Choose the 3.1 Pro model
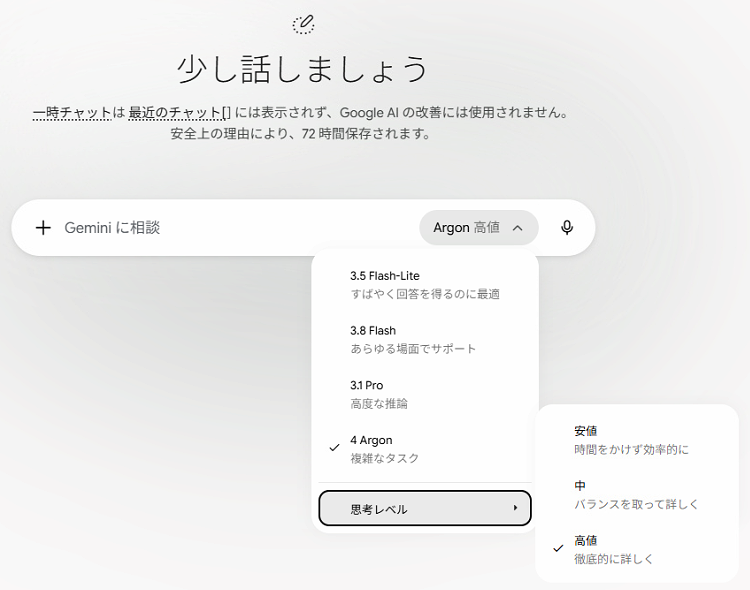 tap(425, 394)
